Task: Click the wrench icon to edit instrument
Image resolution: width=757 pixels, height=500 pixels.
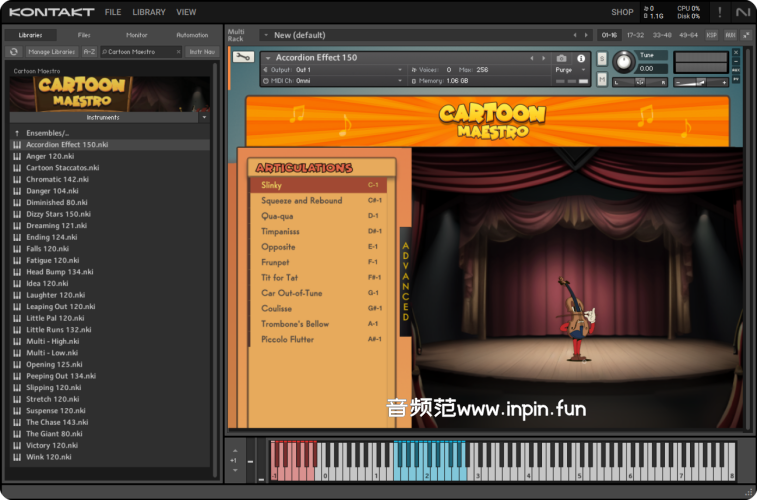Action: (x=241, y=57)
